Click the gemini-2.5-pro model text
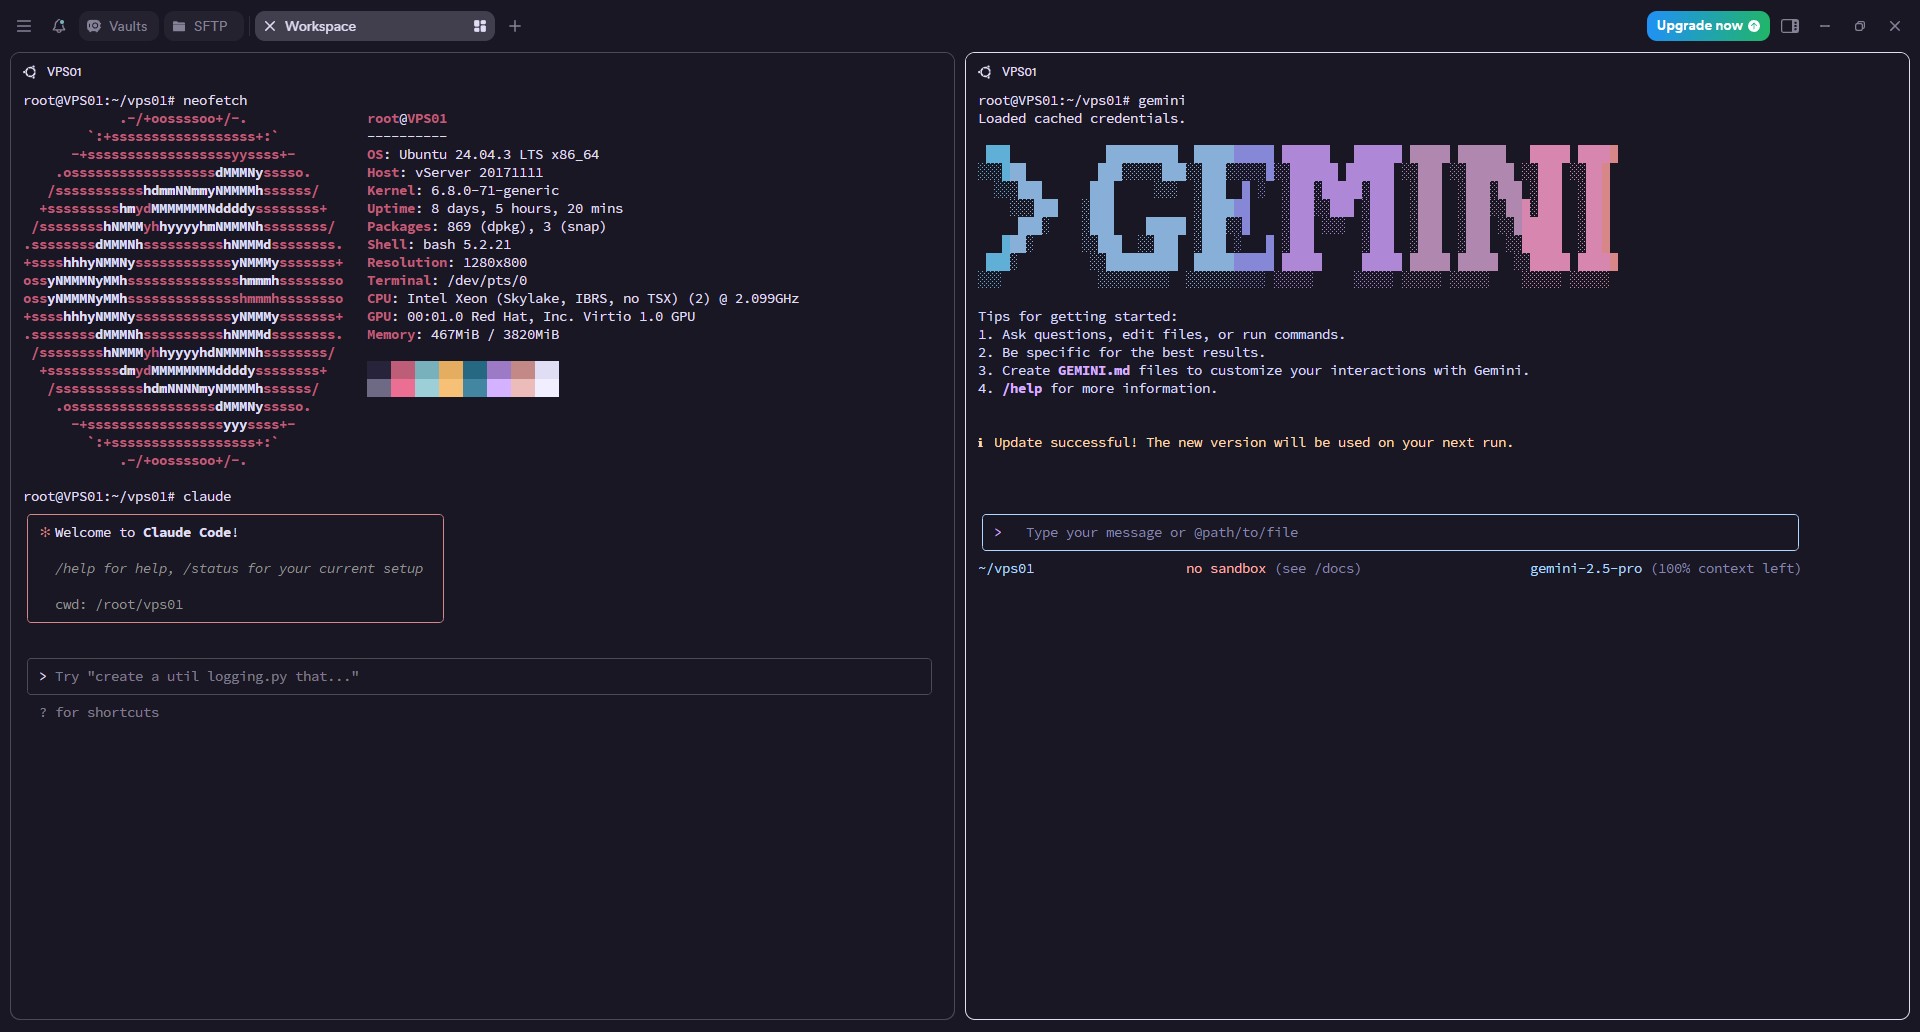The width and height of the screenshot is (1920, 1032). [x=1585, y=568]
